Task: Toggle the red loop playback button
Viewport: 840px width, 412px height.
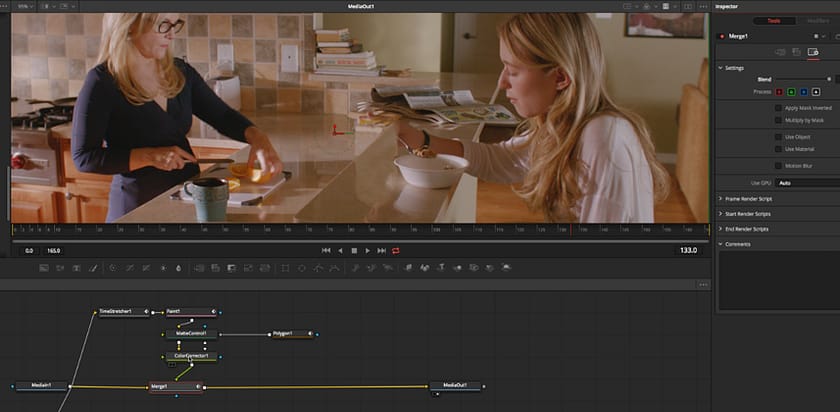Action: pyautogui.click(x=395, y=251)
